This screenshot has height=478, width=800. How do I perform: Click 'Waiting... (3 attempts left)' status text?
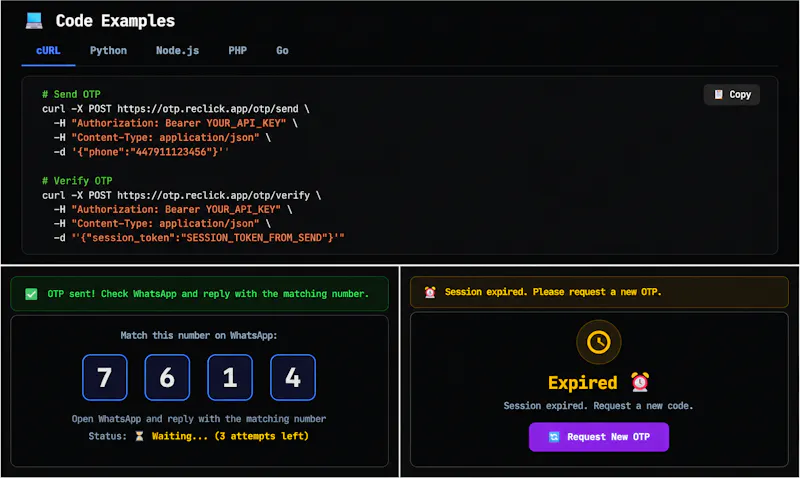click(230, 436)
